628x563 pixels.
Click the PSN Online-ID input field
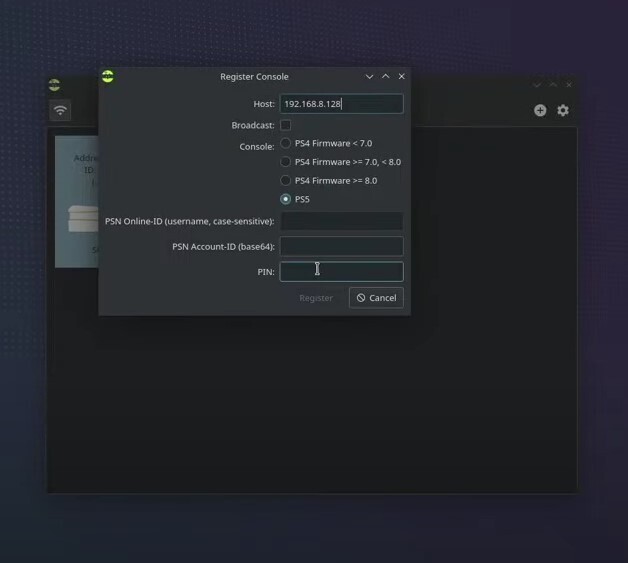(341, 221)
